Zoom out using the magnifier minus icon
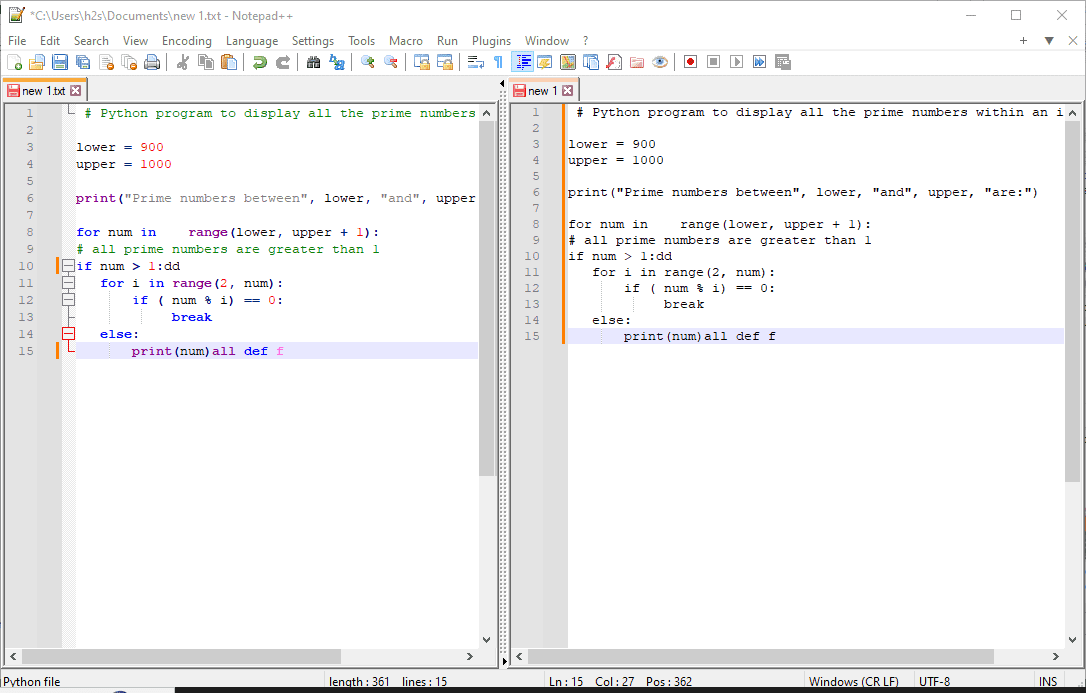 click(391, 62)
